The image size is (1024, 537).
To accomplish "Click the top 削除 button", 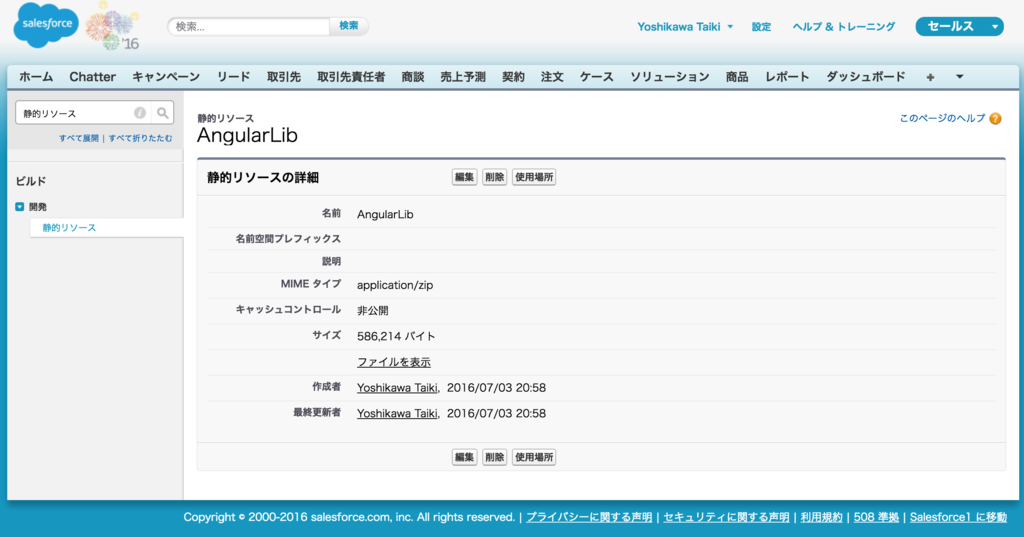I will tap(494, 177).
